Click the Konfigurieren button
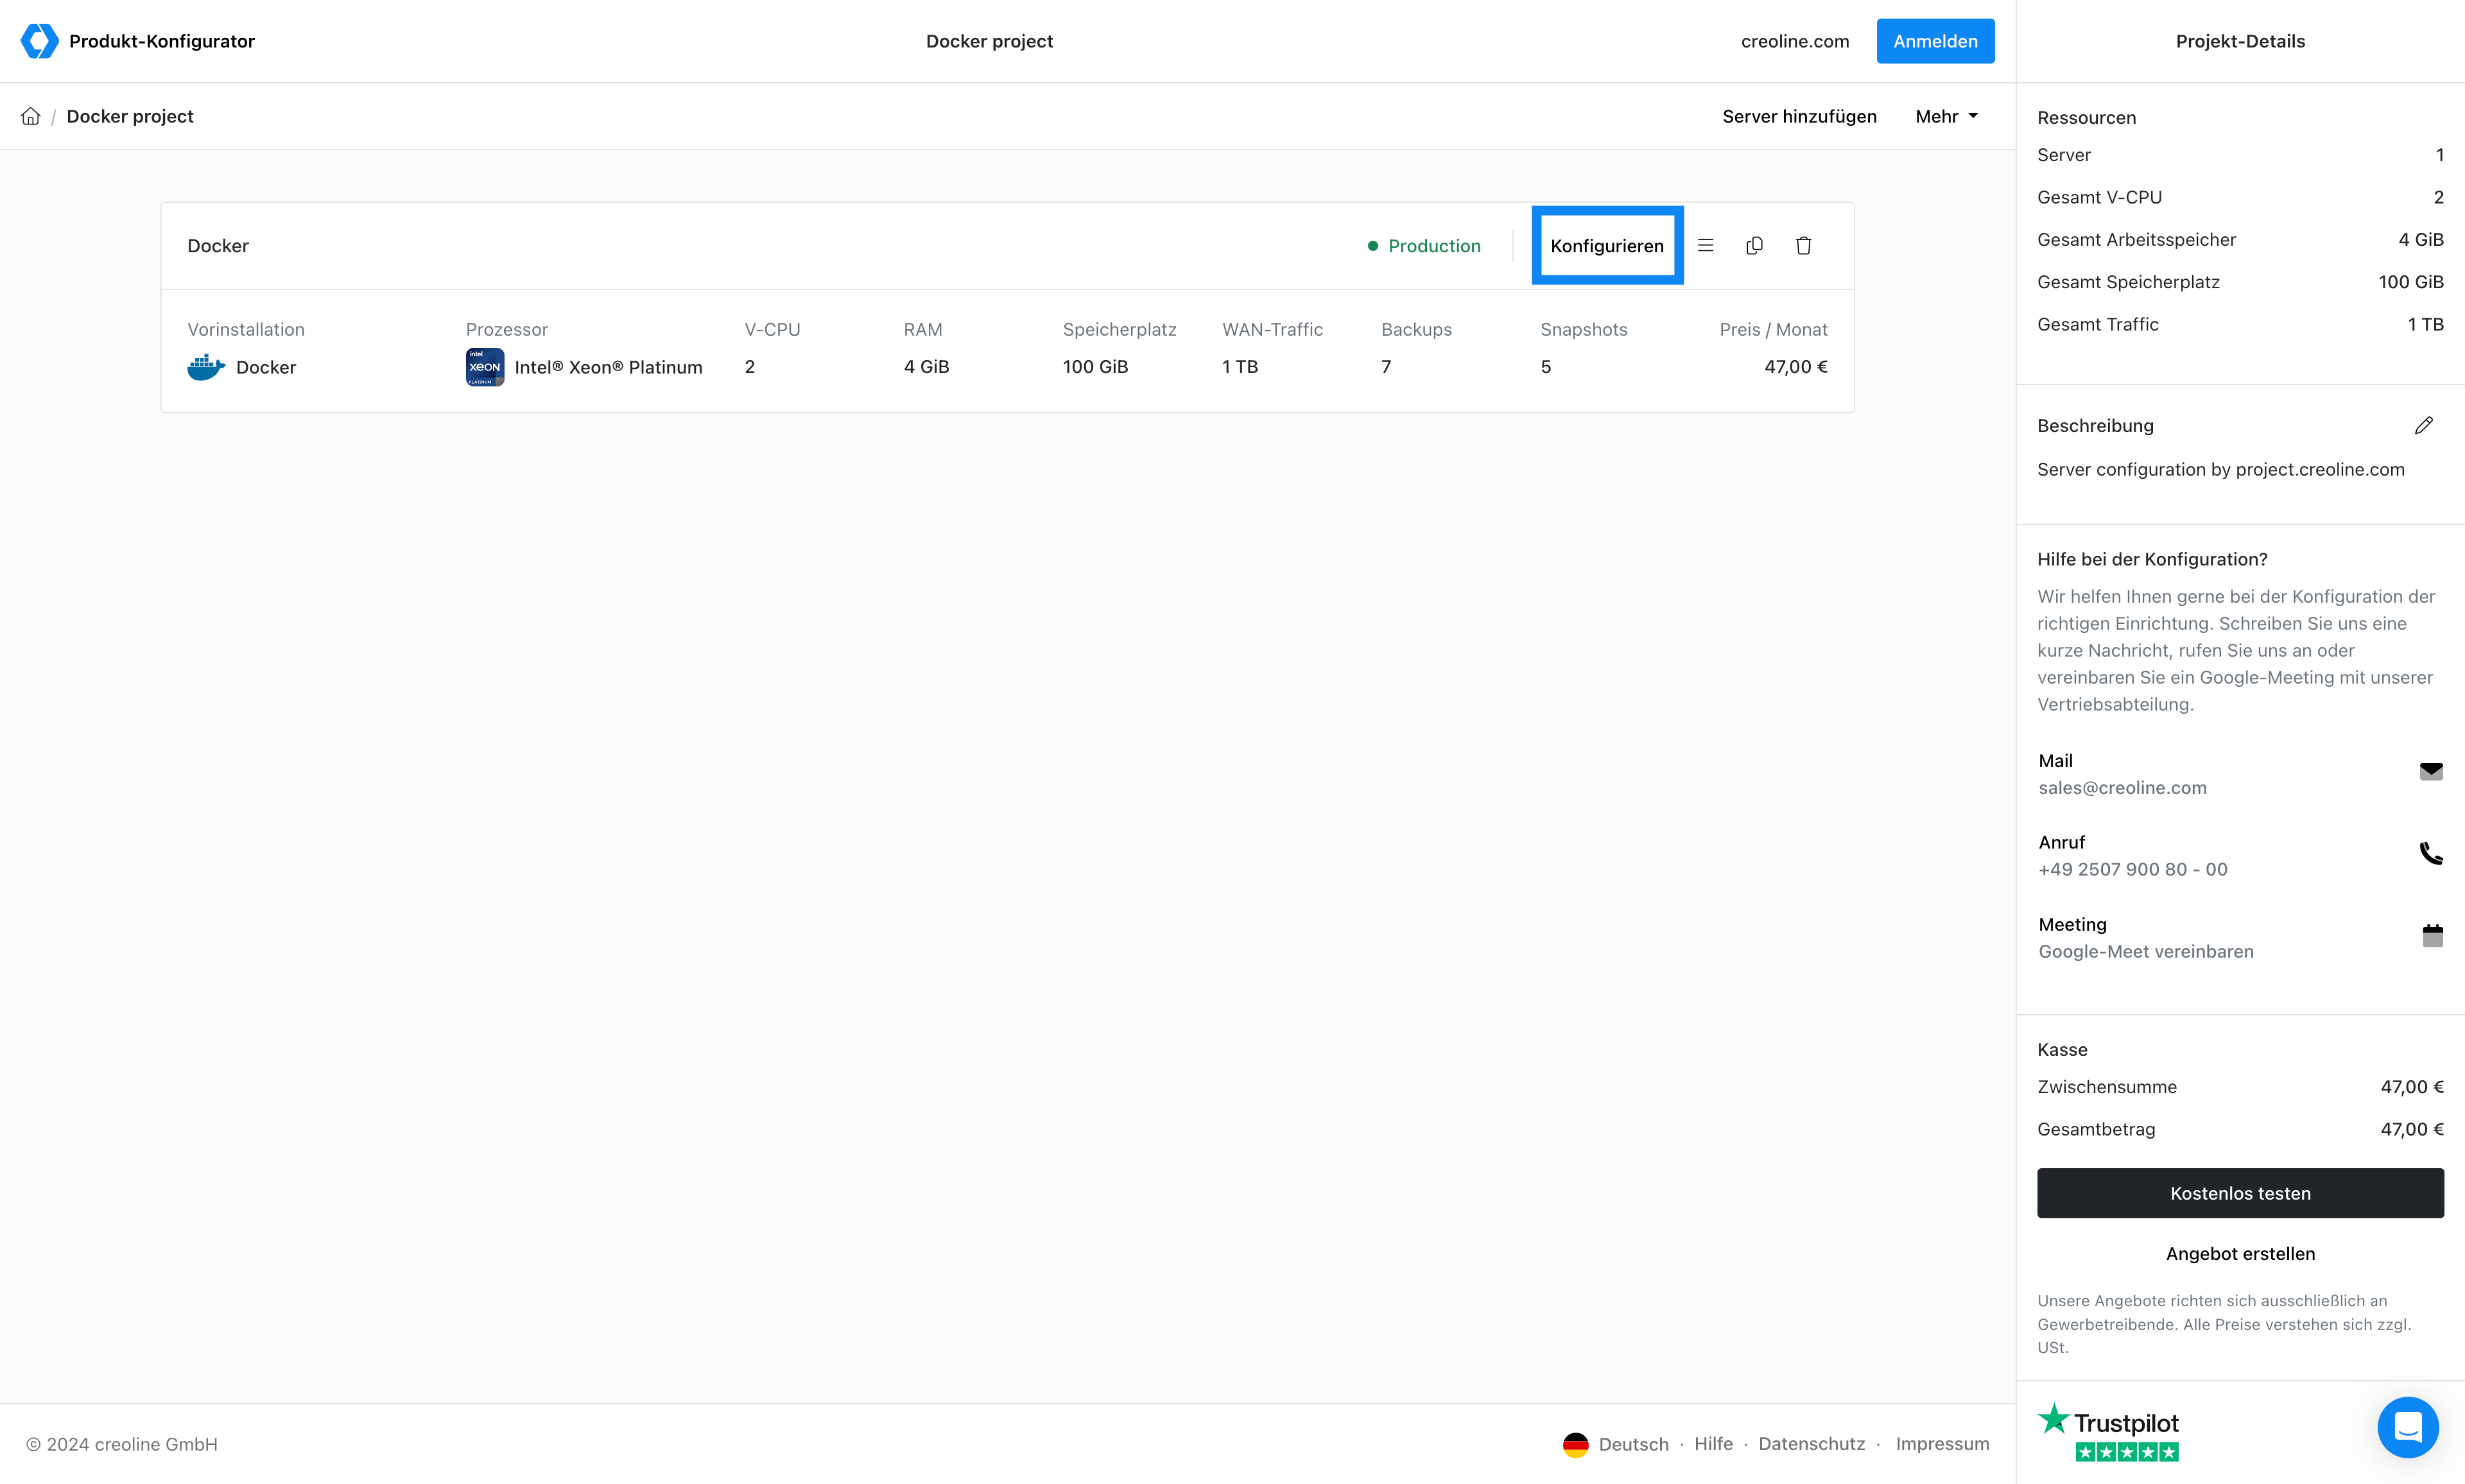The height and width of the screenshot is (1484, 2465). click(1607, 245)
